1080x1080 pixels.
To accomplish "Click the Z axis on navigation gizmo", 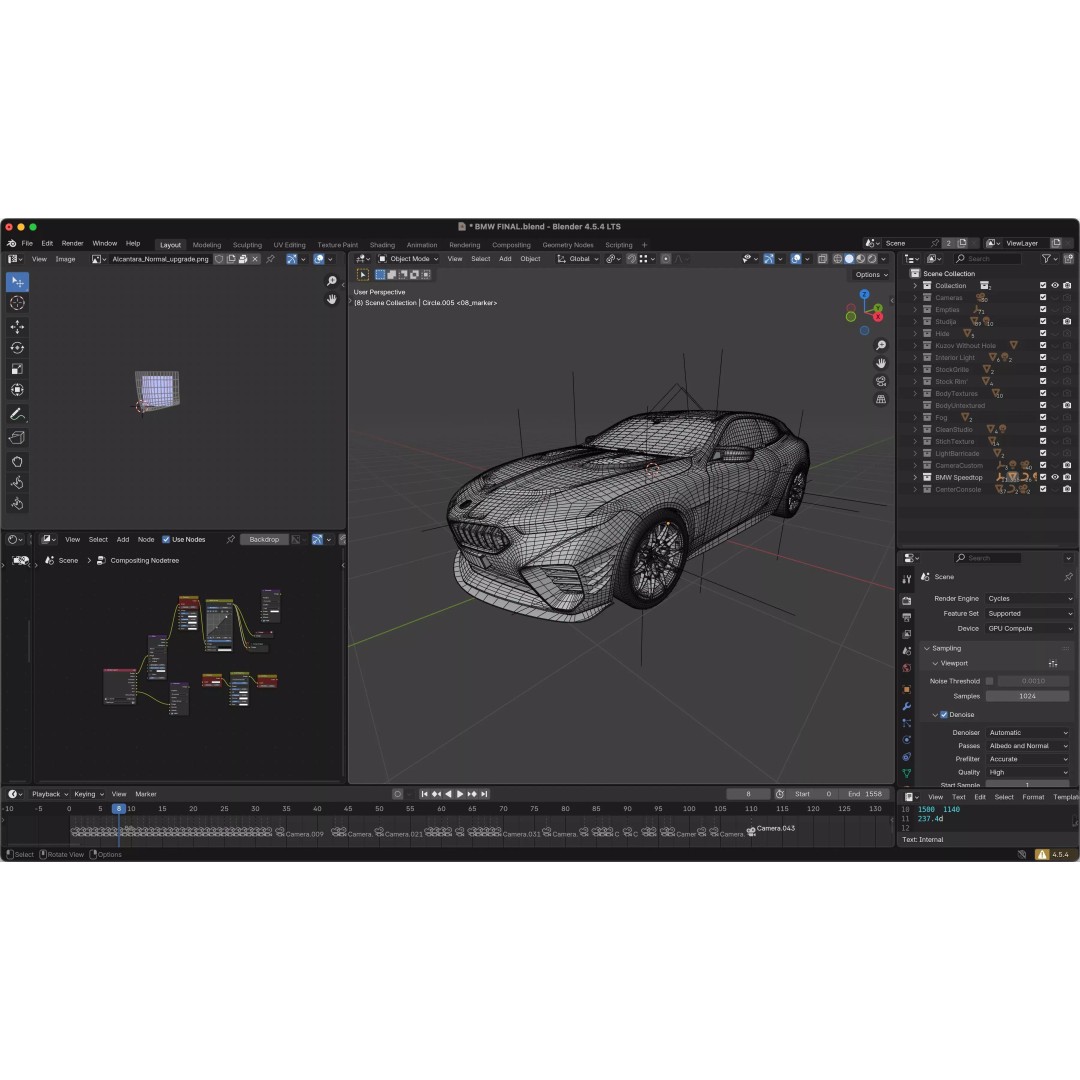I will [x=864, y=295].
